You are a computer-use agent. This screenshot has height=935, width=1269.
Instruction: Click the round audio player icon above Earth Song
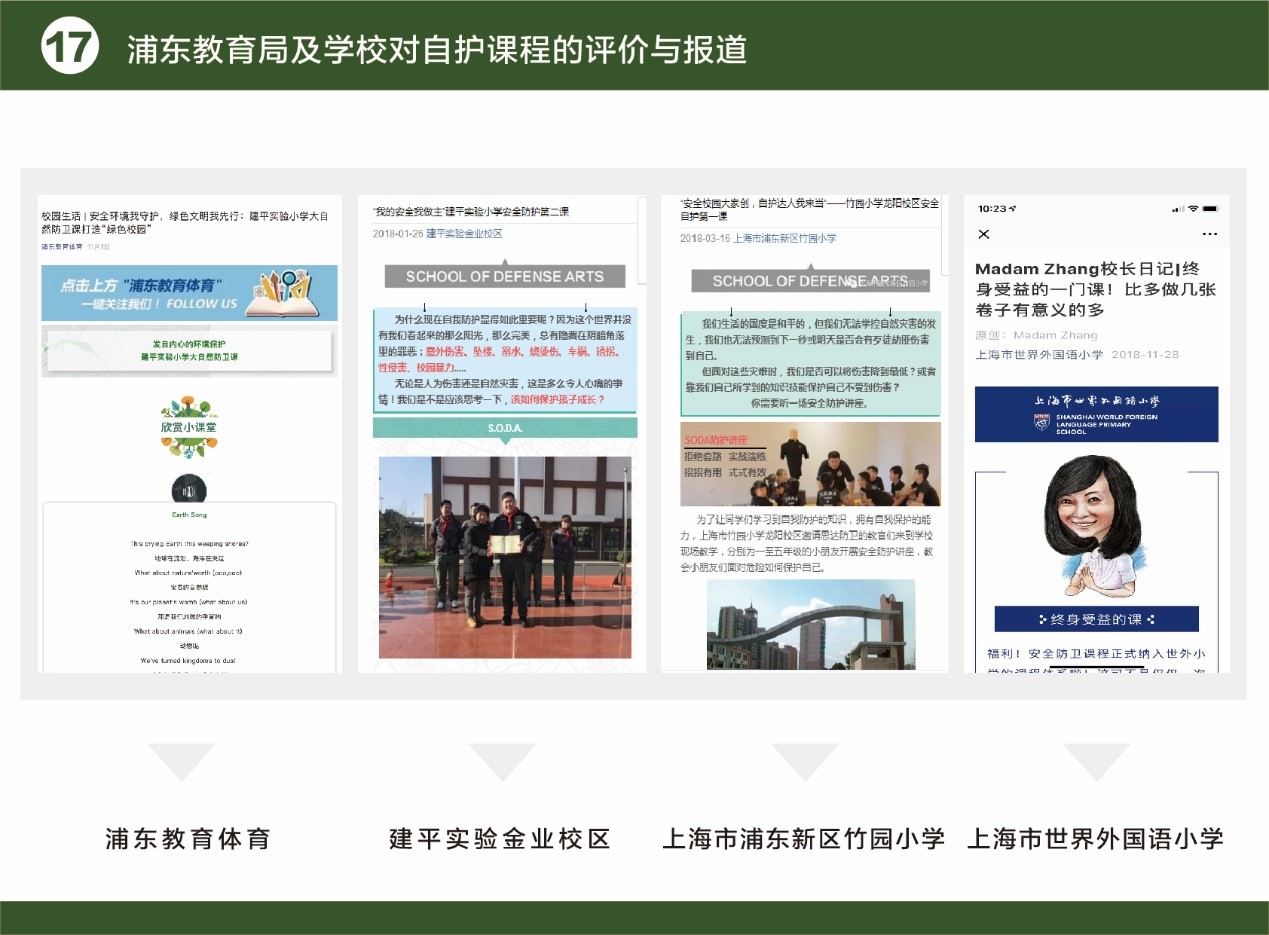click(189, 490)
